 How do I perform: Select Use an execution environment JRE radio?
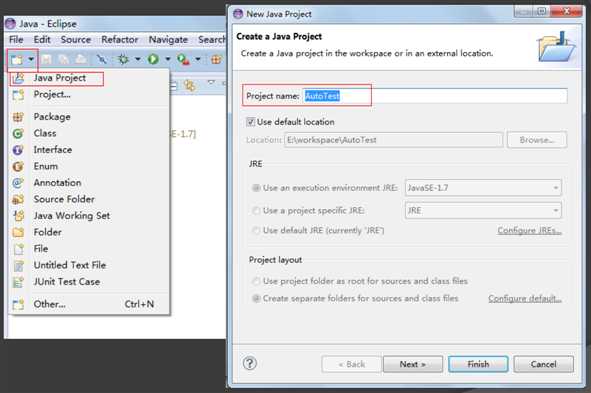(256, 188)
